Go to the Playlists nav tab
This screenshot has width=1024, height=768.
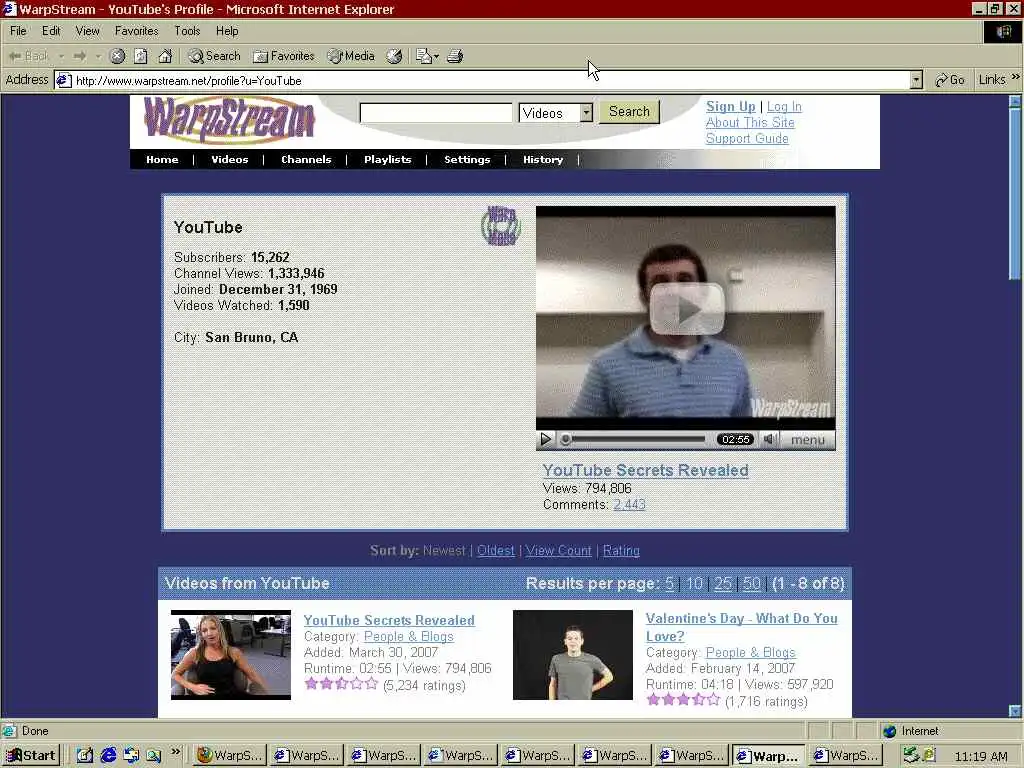click(x=387, y=159)
